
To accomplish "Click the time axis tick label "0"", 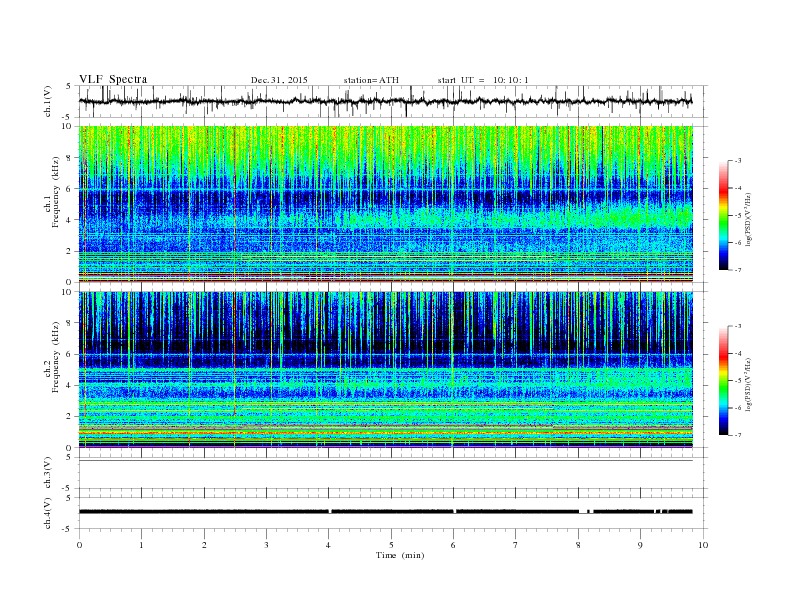I will coord(79,545).
